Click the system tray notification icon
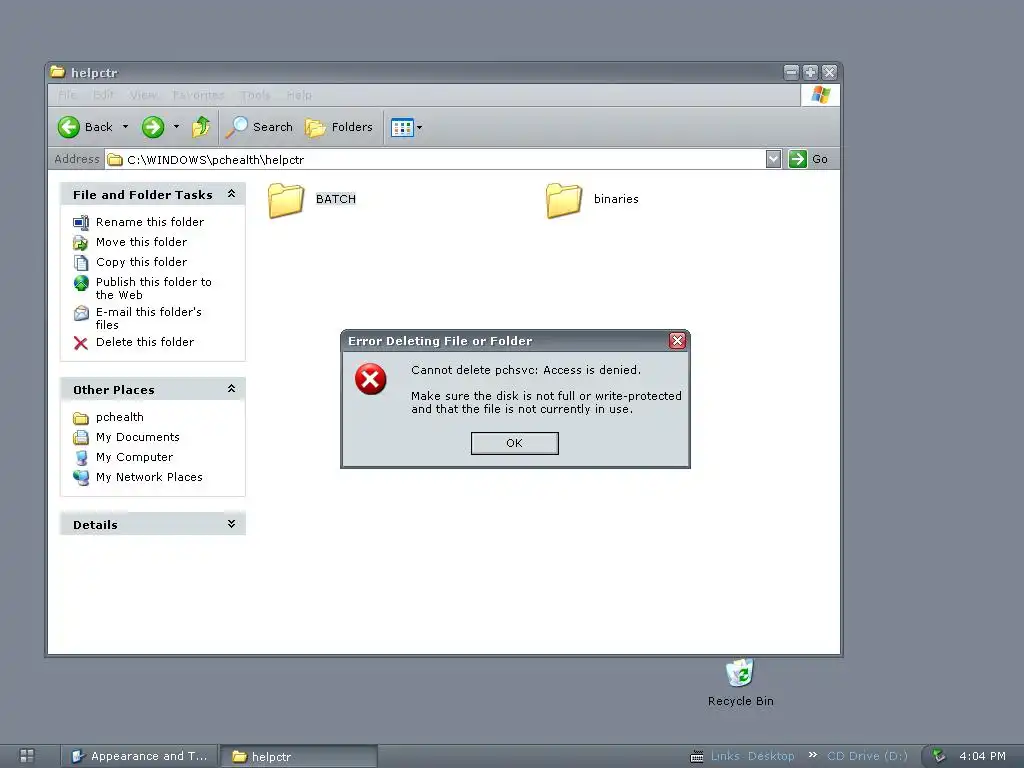The image size is (1024, 768). click(x=939, y=756)
